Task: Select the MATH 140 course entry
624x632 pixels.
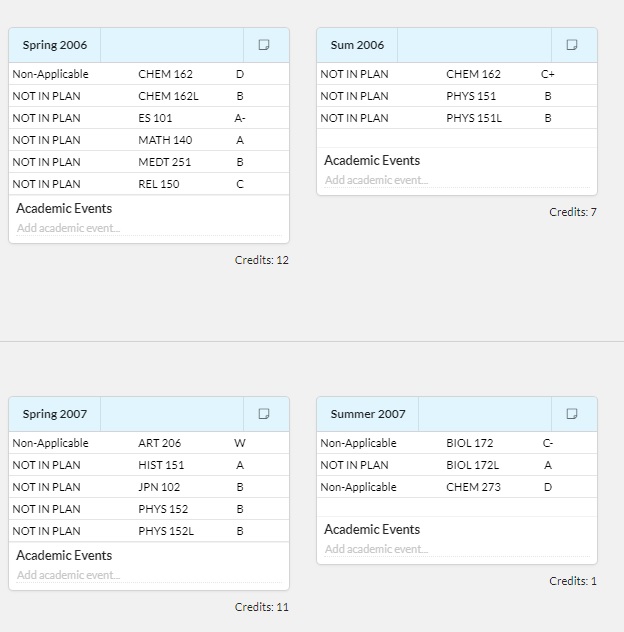Action: pyautogui.click(x=165, y=140)
